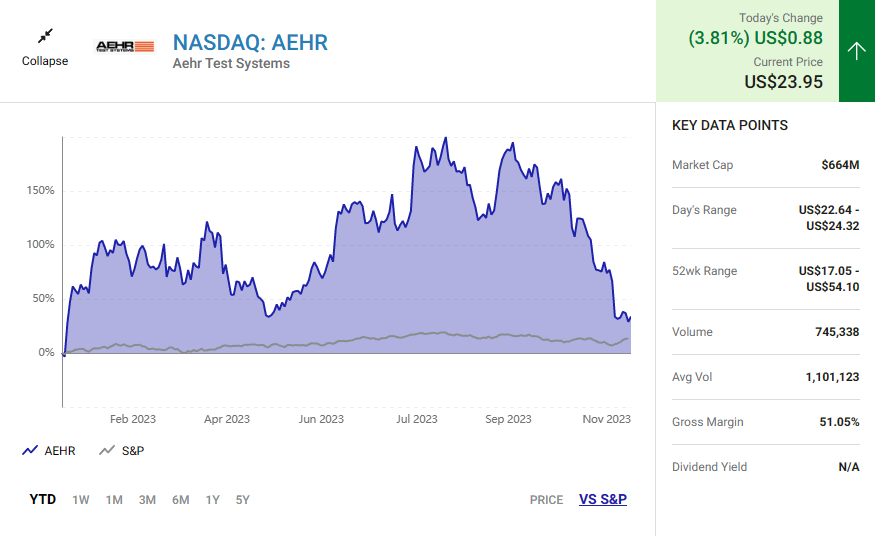This screenshot has width=875, height=536.
Task: Collapse the stock chart panel
Action: 45,46
